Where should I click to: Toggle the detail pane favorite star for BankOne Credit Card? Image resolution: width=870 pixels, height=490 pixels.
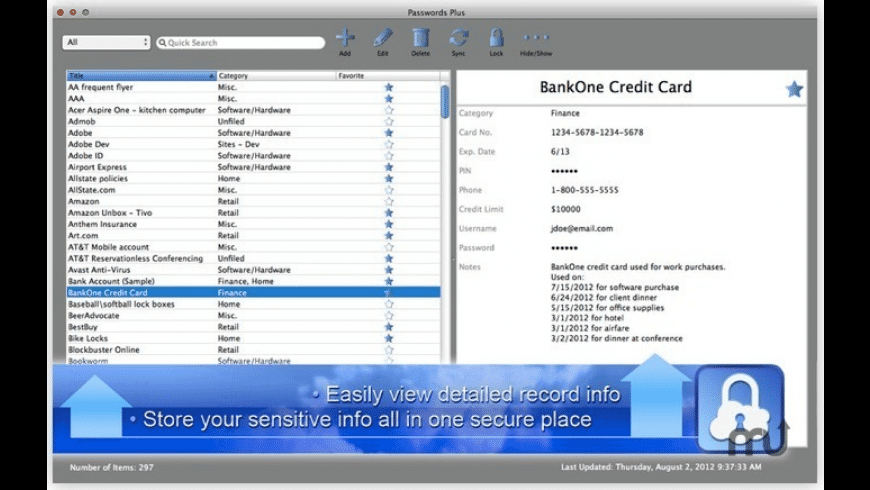(x=794, y=89)
